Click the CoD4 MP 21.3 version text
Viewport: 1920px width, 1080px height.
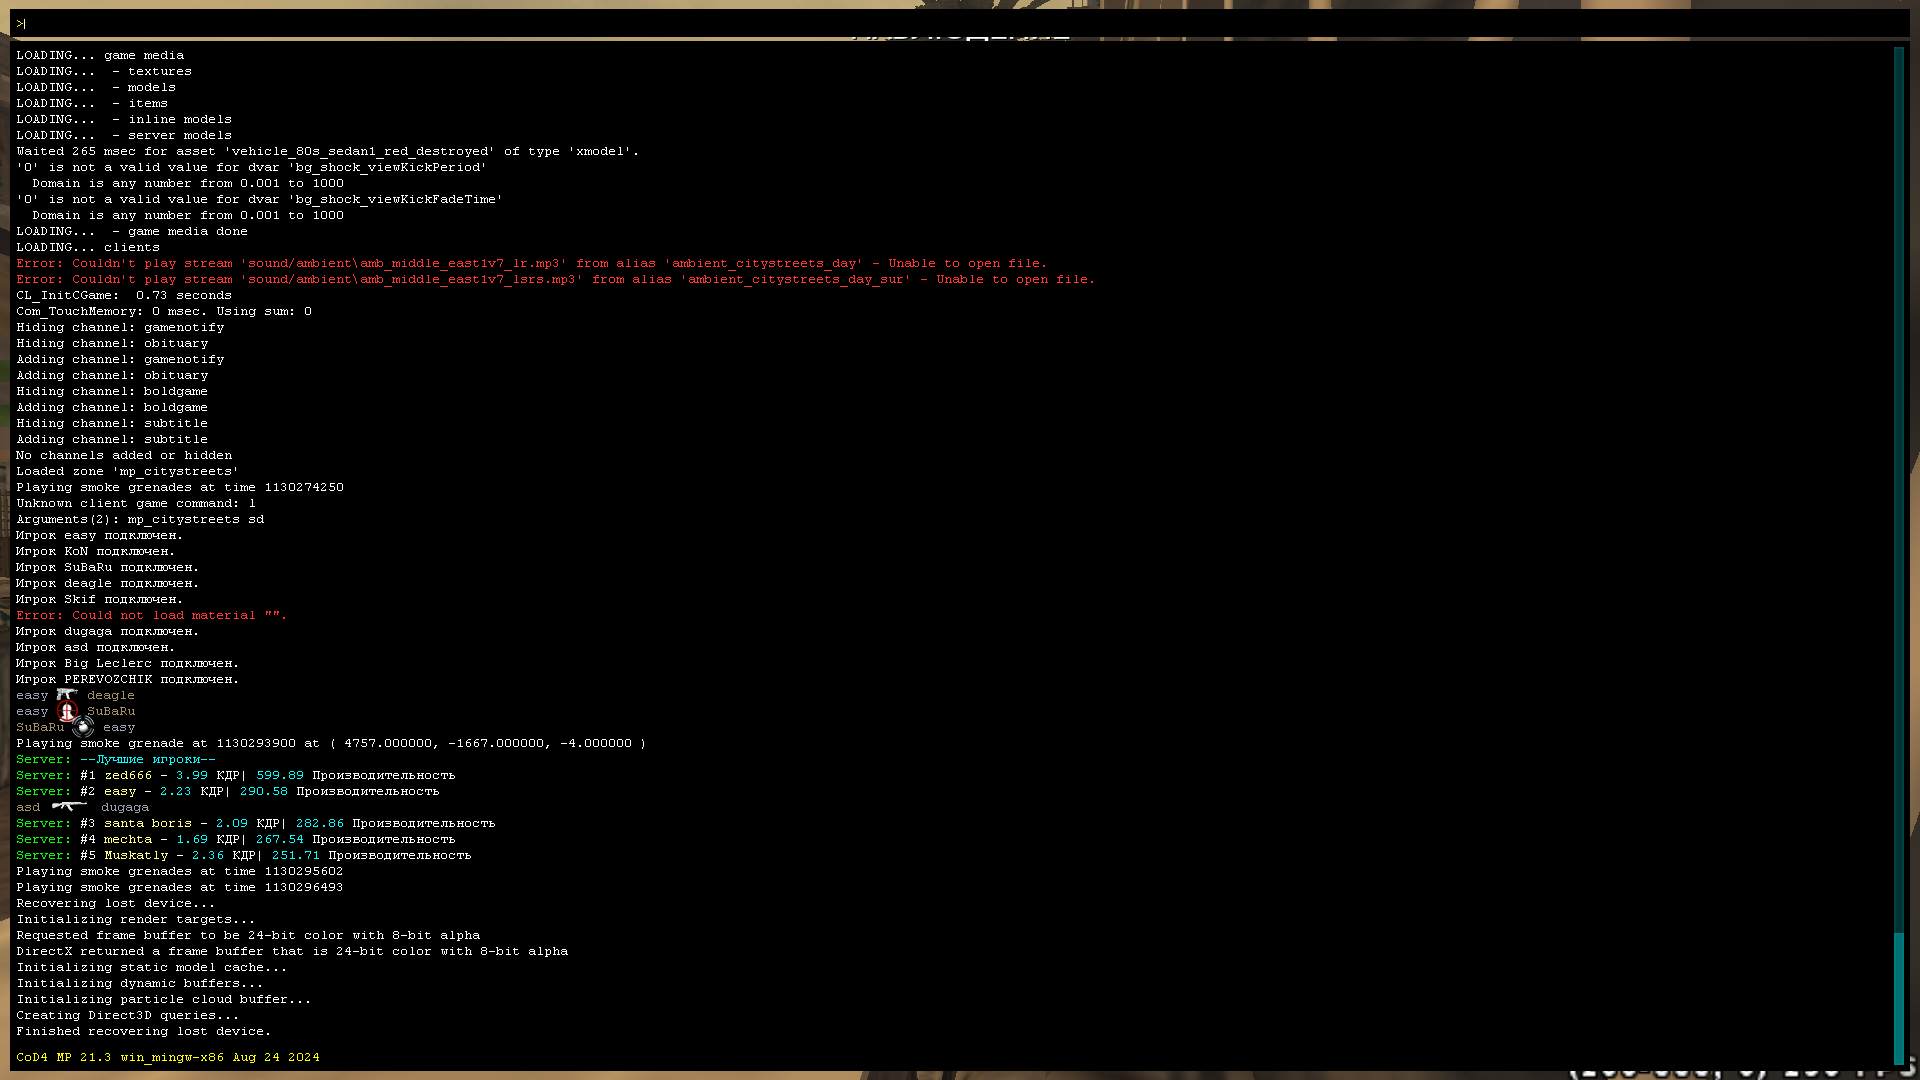click(x=167, y=1057)
